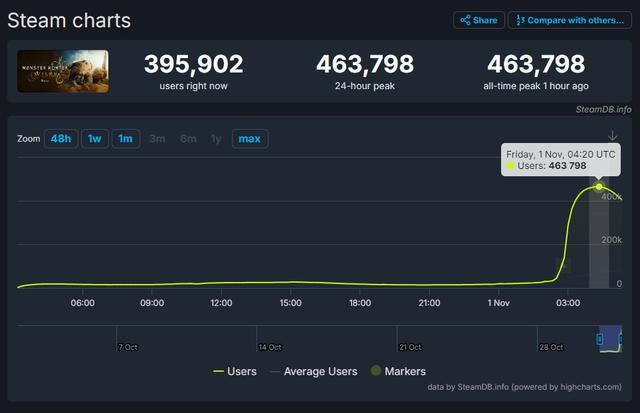Select the 1m zoom range

[126, 139]
